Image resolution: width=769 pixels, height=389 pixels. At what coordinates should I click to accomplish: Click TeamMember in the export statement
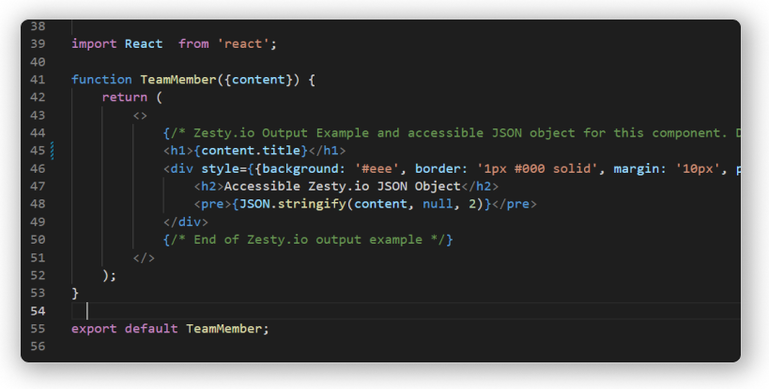click(224, 329)
